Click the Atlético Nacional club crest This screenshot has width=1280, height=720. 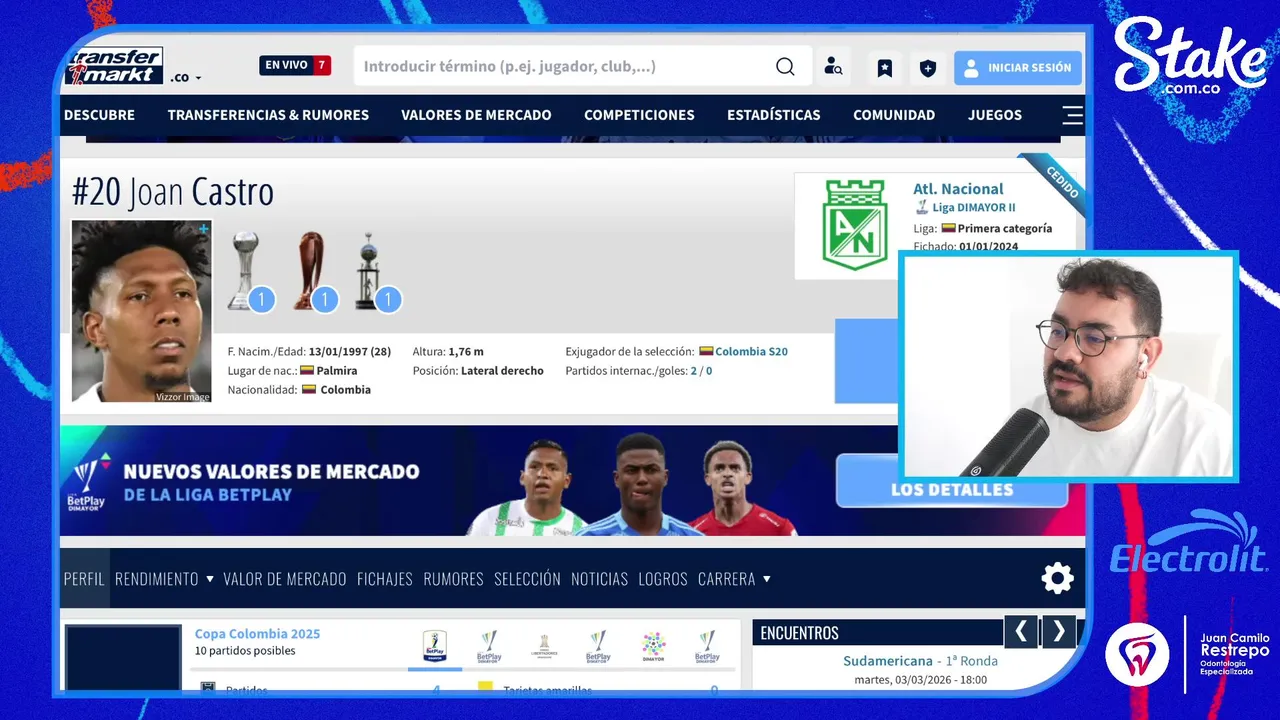coord(854,225)
